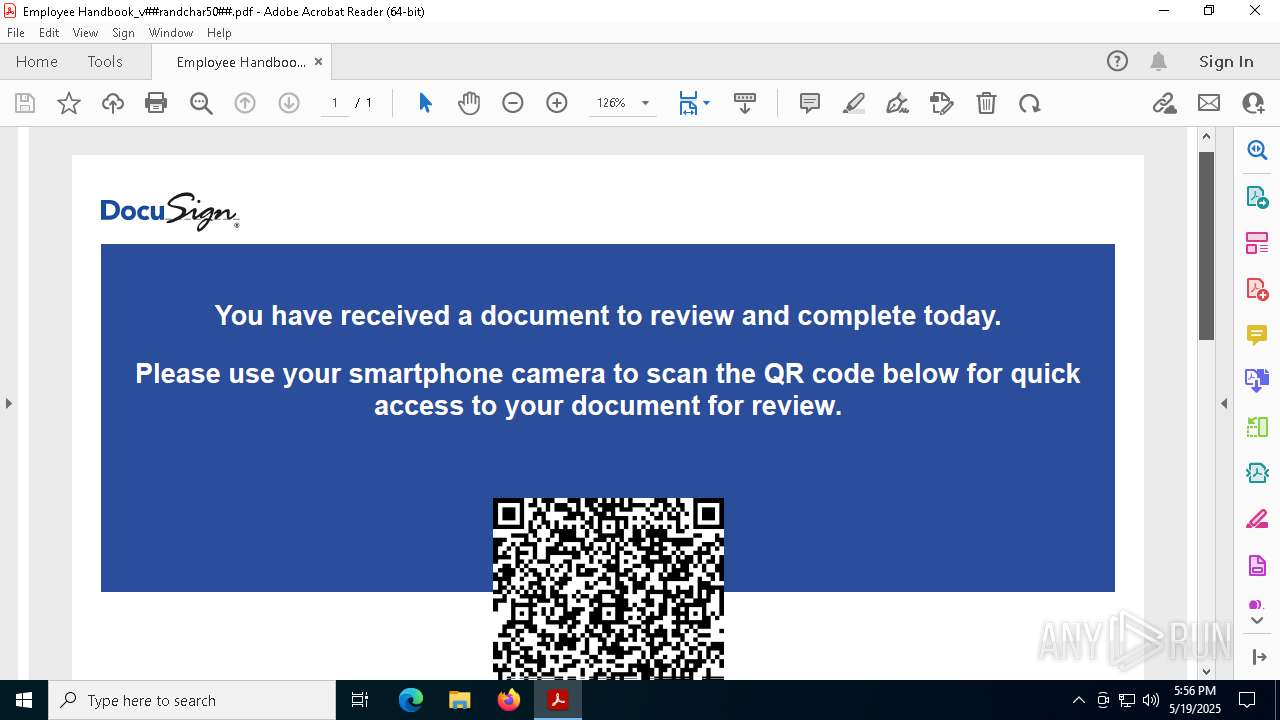Open Help question mark icon
The height and width of the screenshot is (720, 1280).
(1117, 61)
